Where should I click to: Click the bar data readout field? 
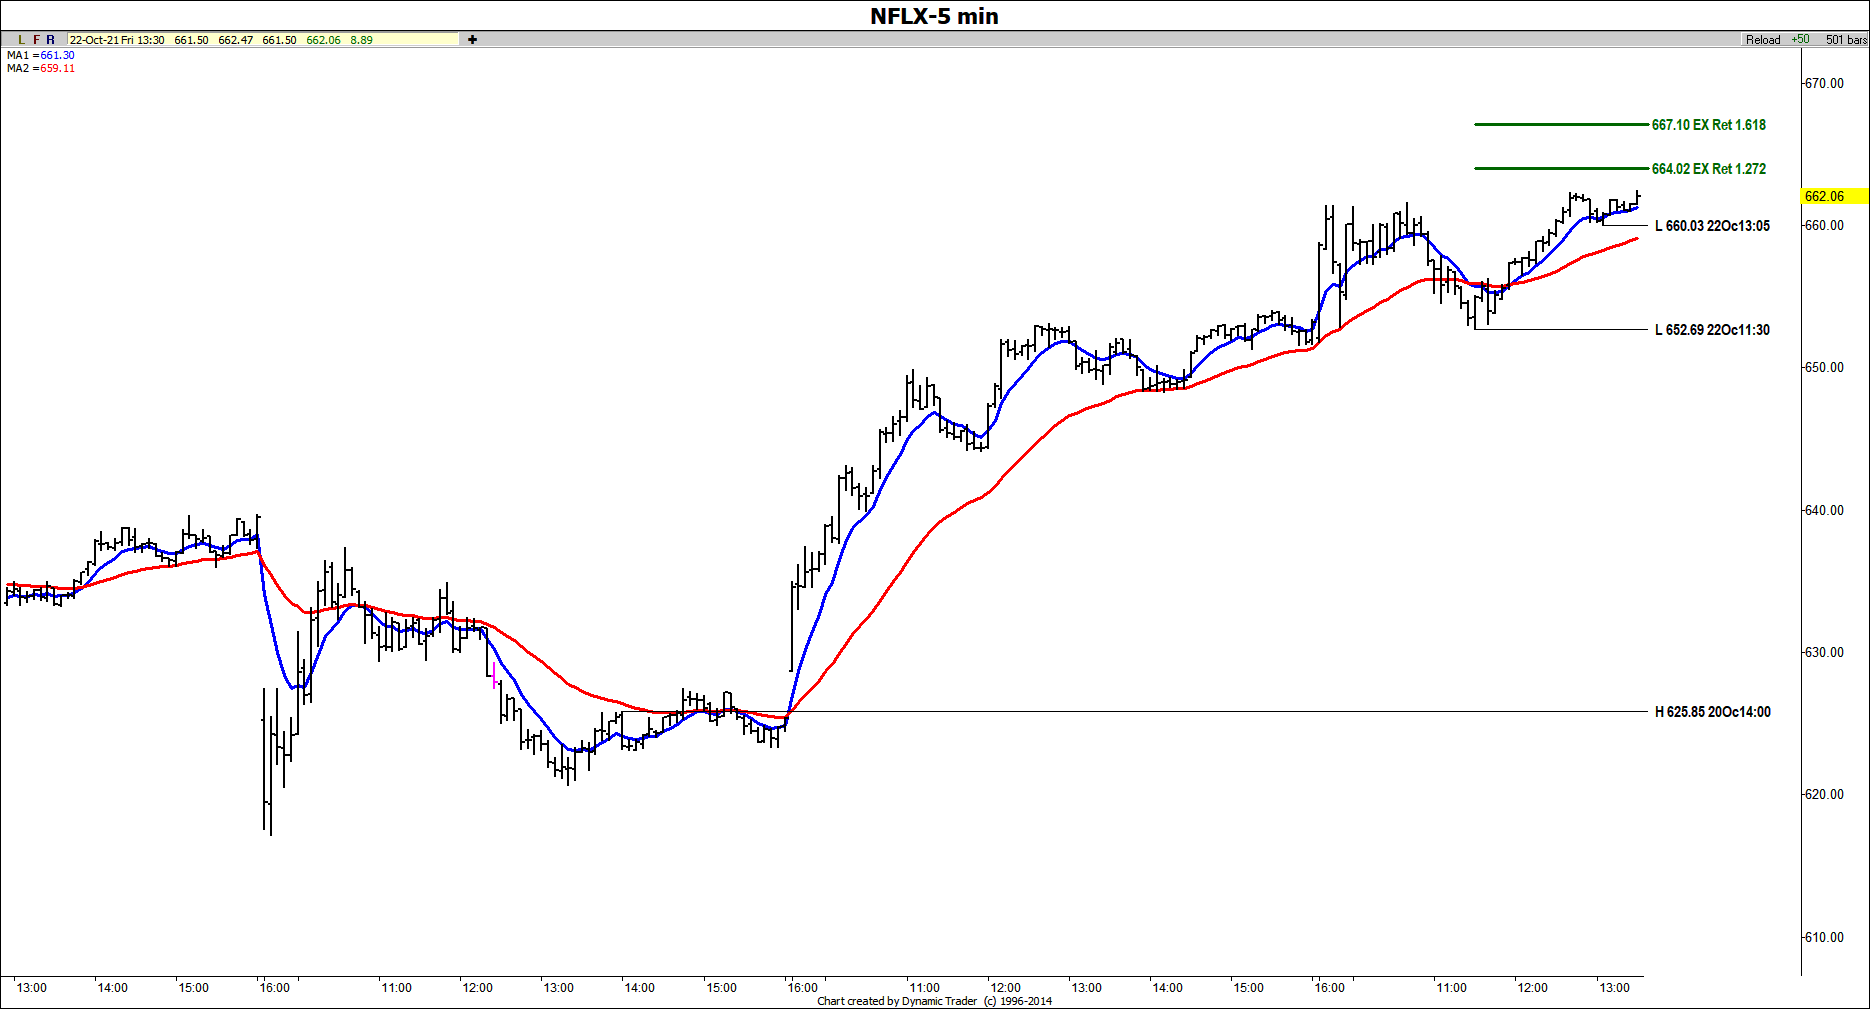263,40
